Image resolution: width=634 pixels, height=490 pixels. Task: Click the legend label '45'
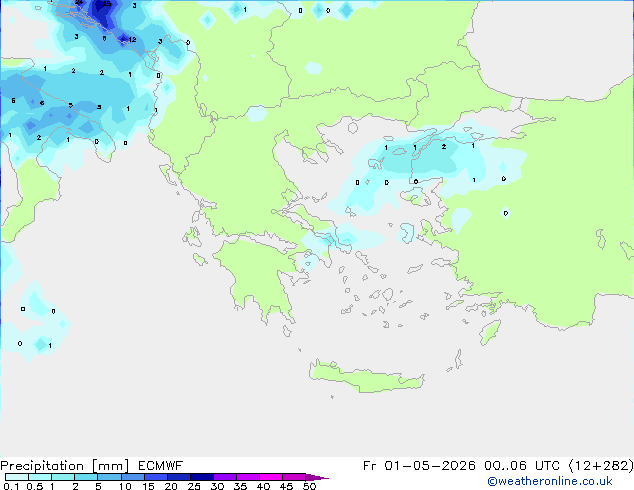[x=286, y=486]
